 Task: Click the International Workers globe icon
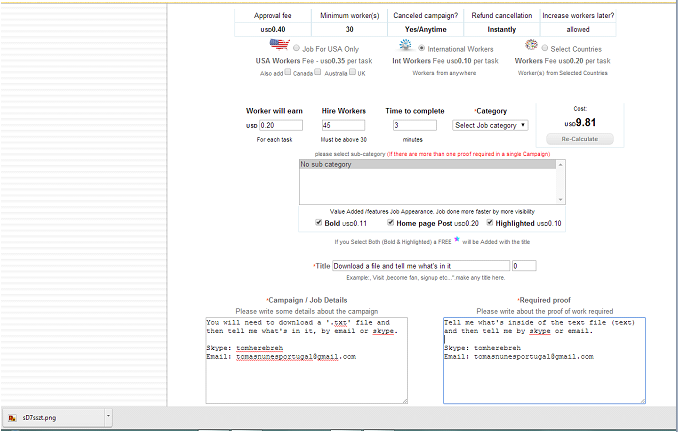[406, 45]
